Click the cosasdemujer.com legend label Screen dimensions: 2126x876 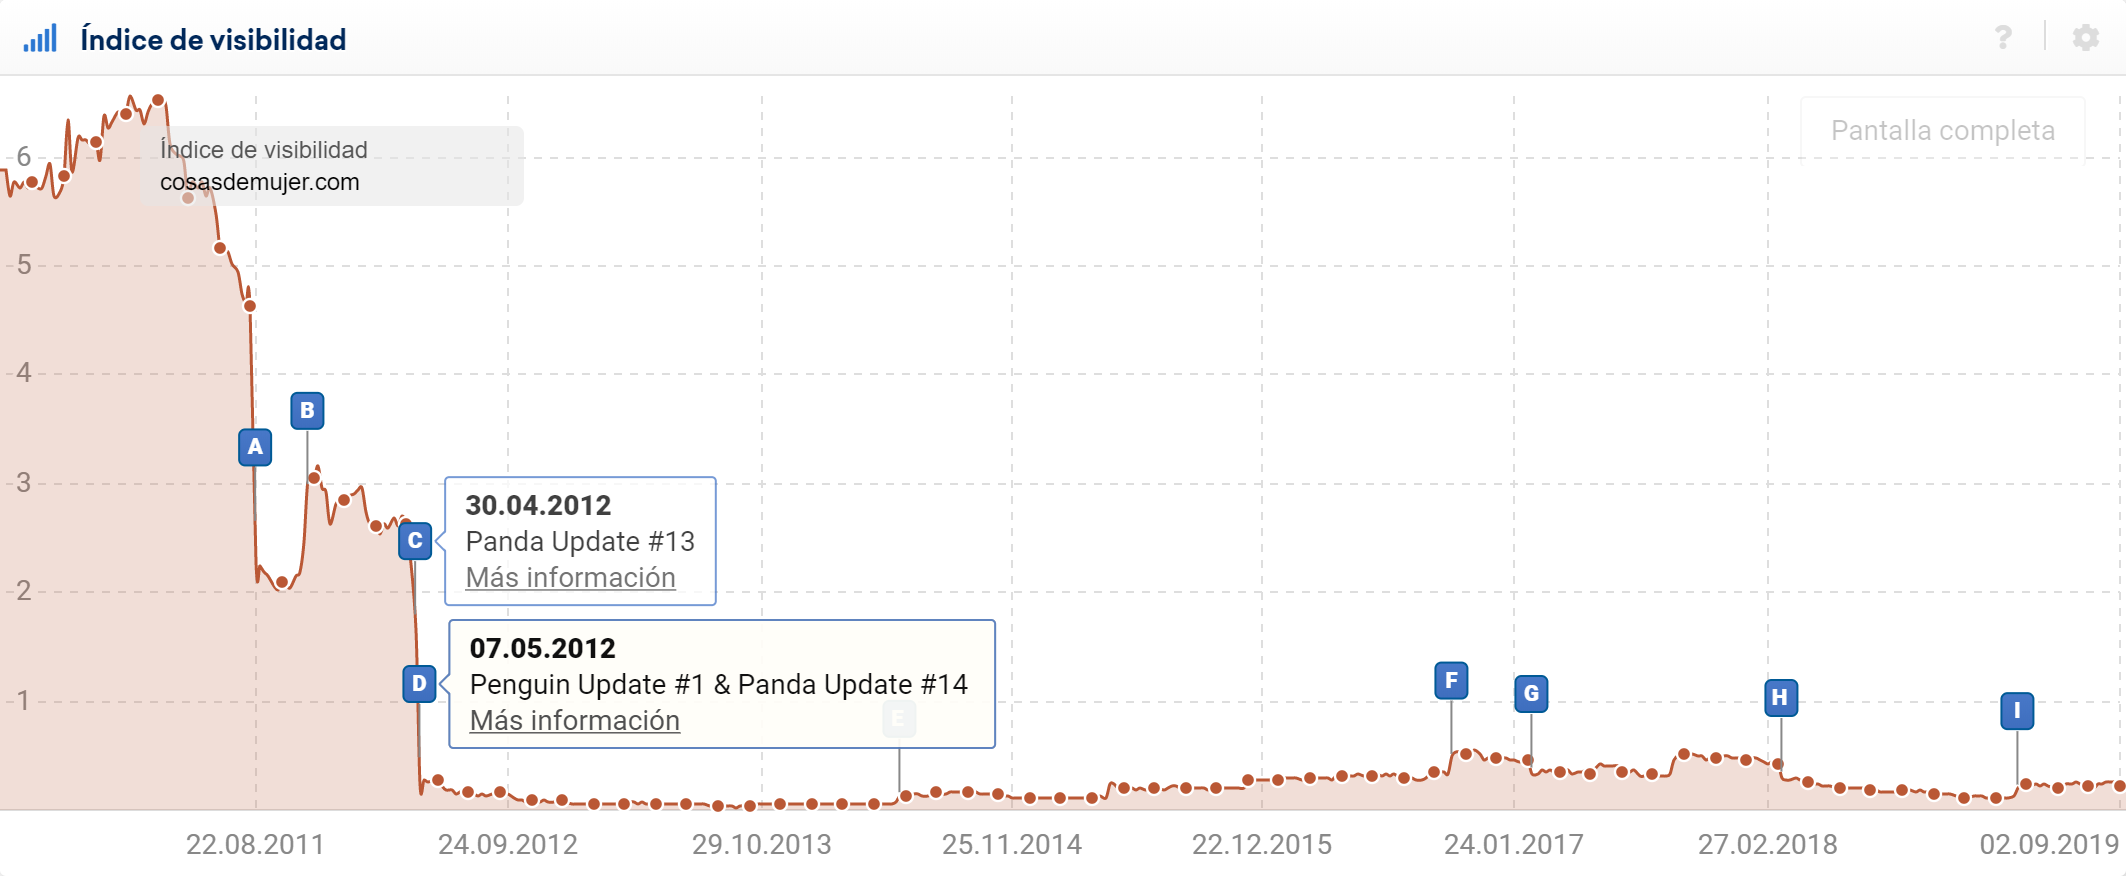pos(260,182)
